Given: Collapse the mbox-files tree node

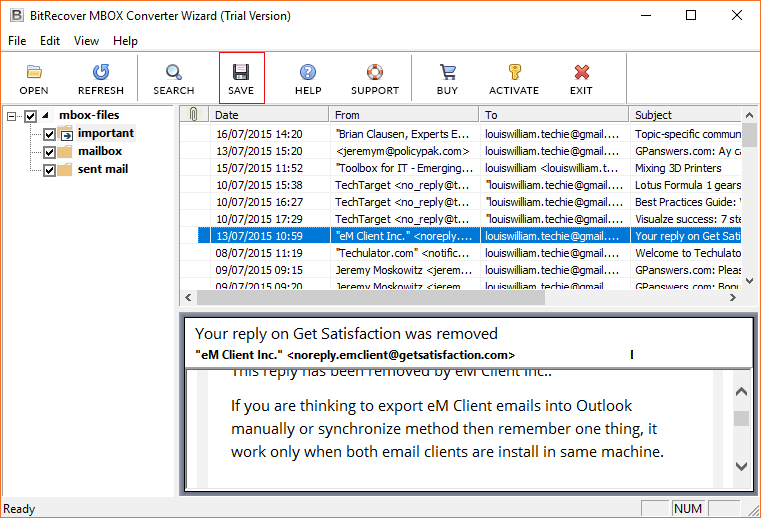Looking at the screenshot, I should tap(12, 116).
